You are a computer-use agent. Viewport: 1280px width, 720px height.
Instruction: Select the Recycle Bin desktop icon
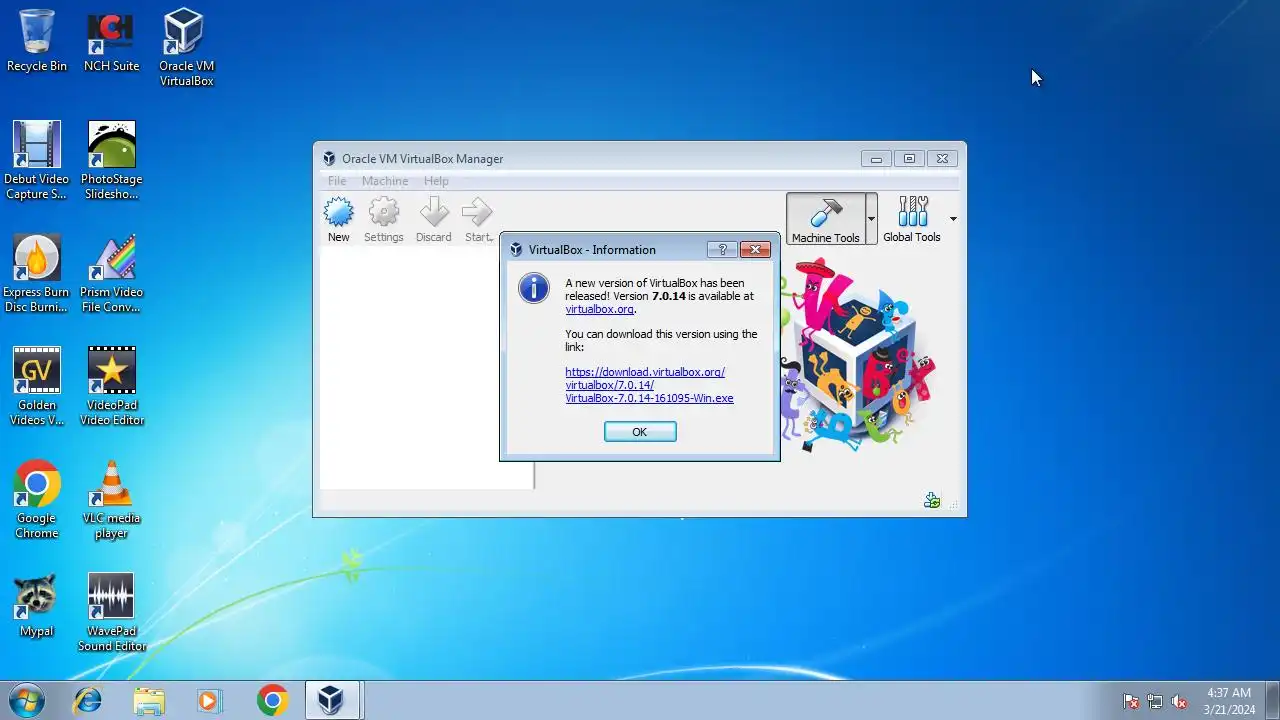(x=37, y=41)
